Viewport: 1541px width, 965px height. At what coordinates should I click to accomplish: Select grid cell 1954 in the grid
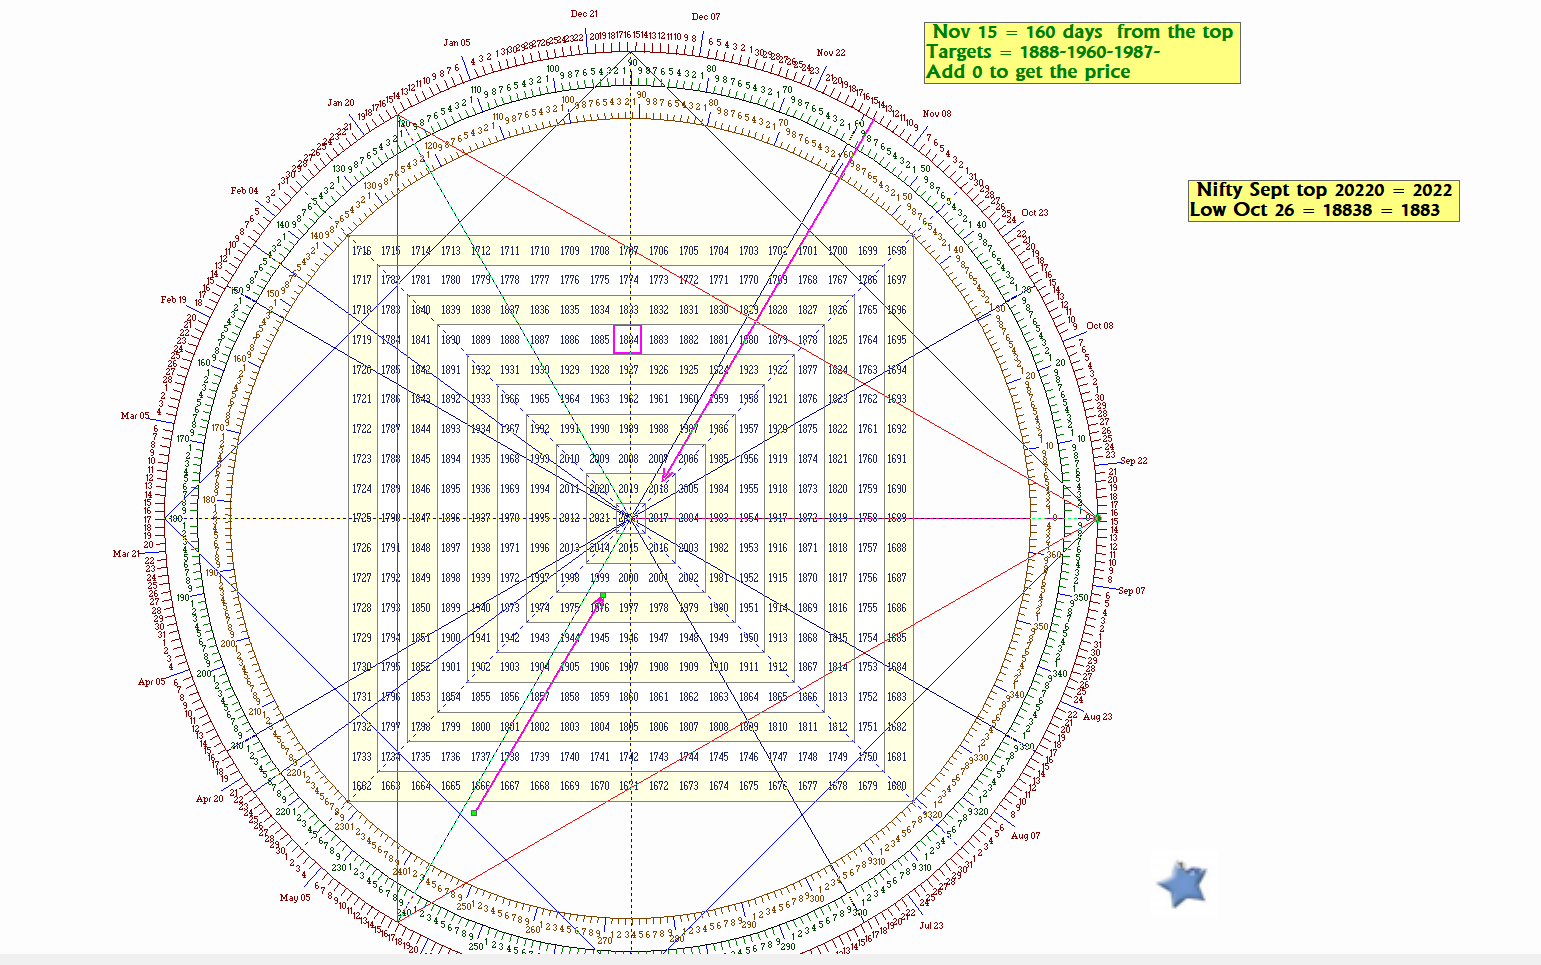(x=748, y=518)
